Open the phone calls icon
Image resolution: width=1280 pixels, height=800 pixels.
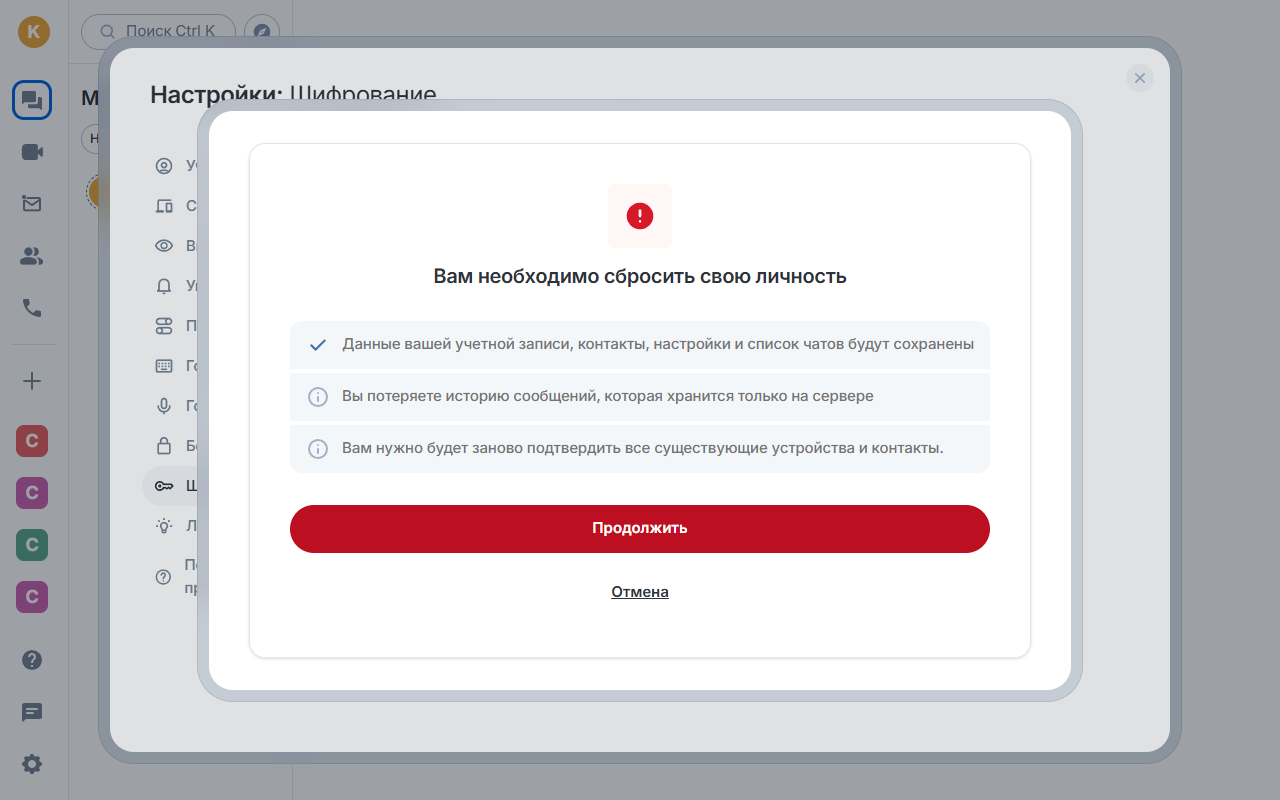32,308
